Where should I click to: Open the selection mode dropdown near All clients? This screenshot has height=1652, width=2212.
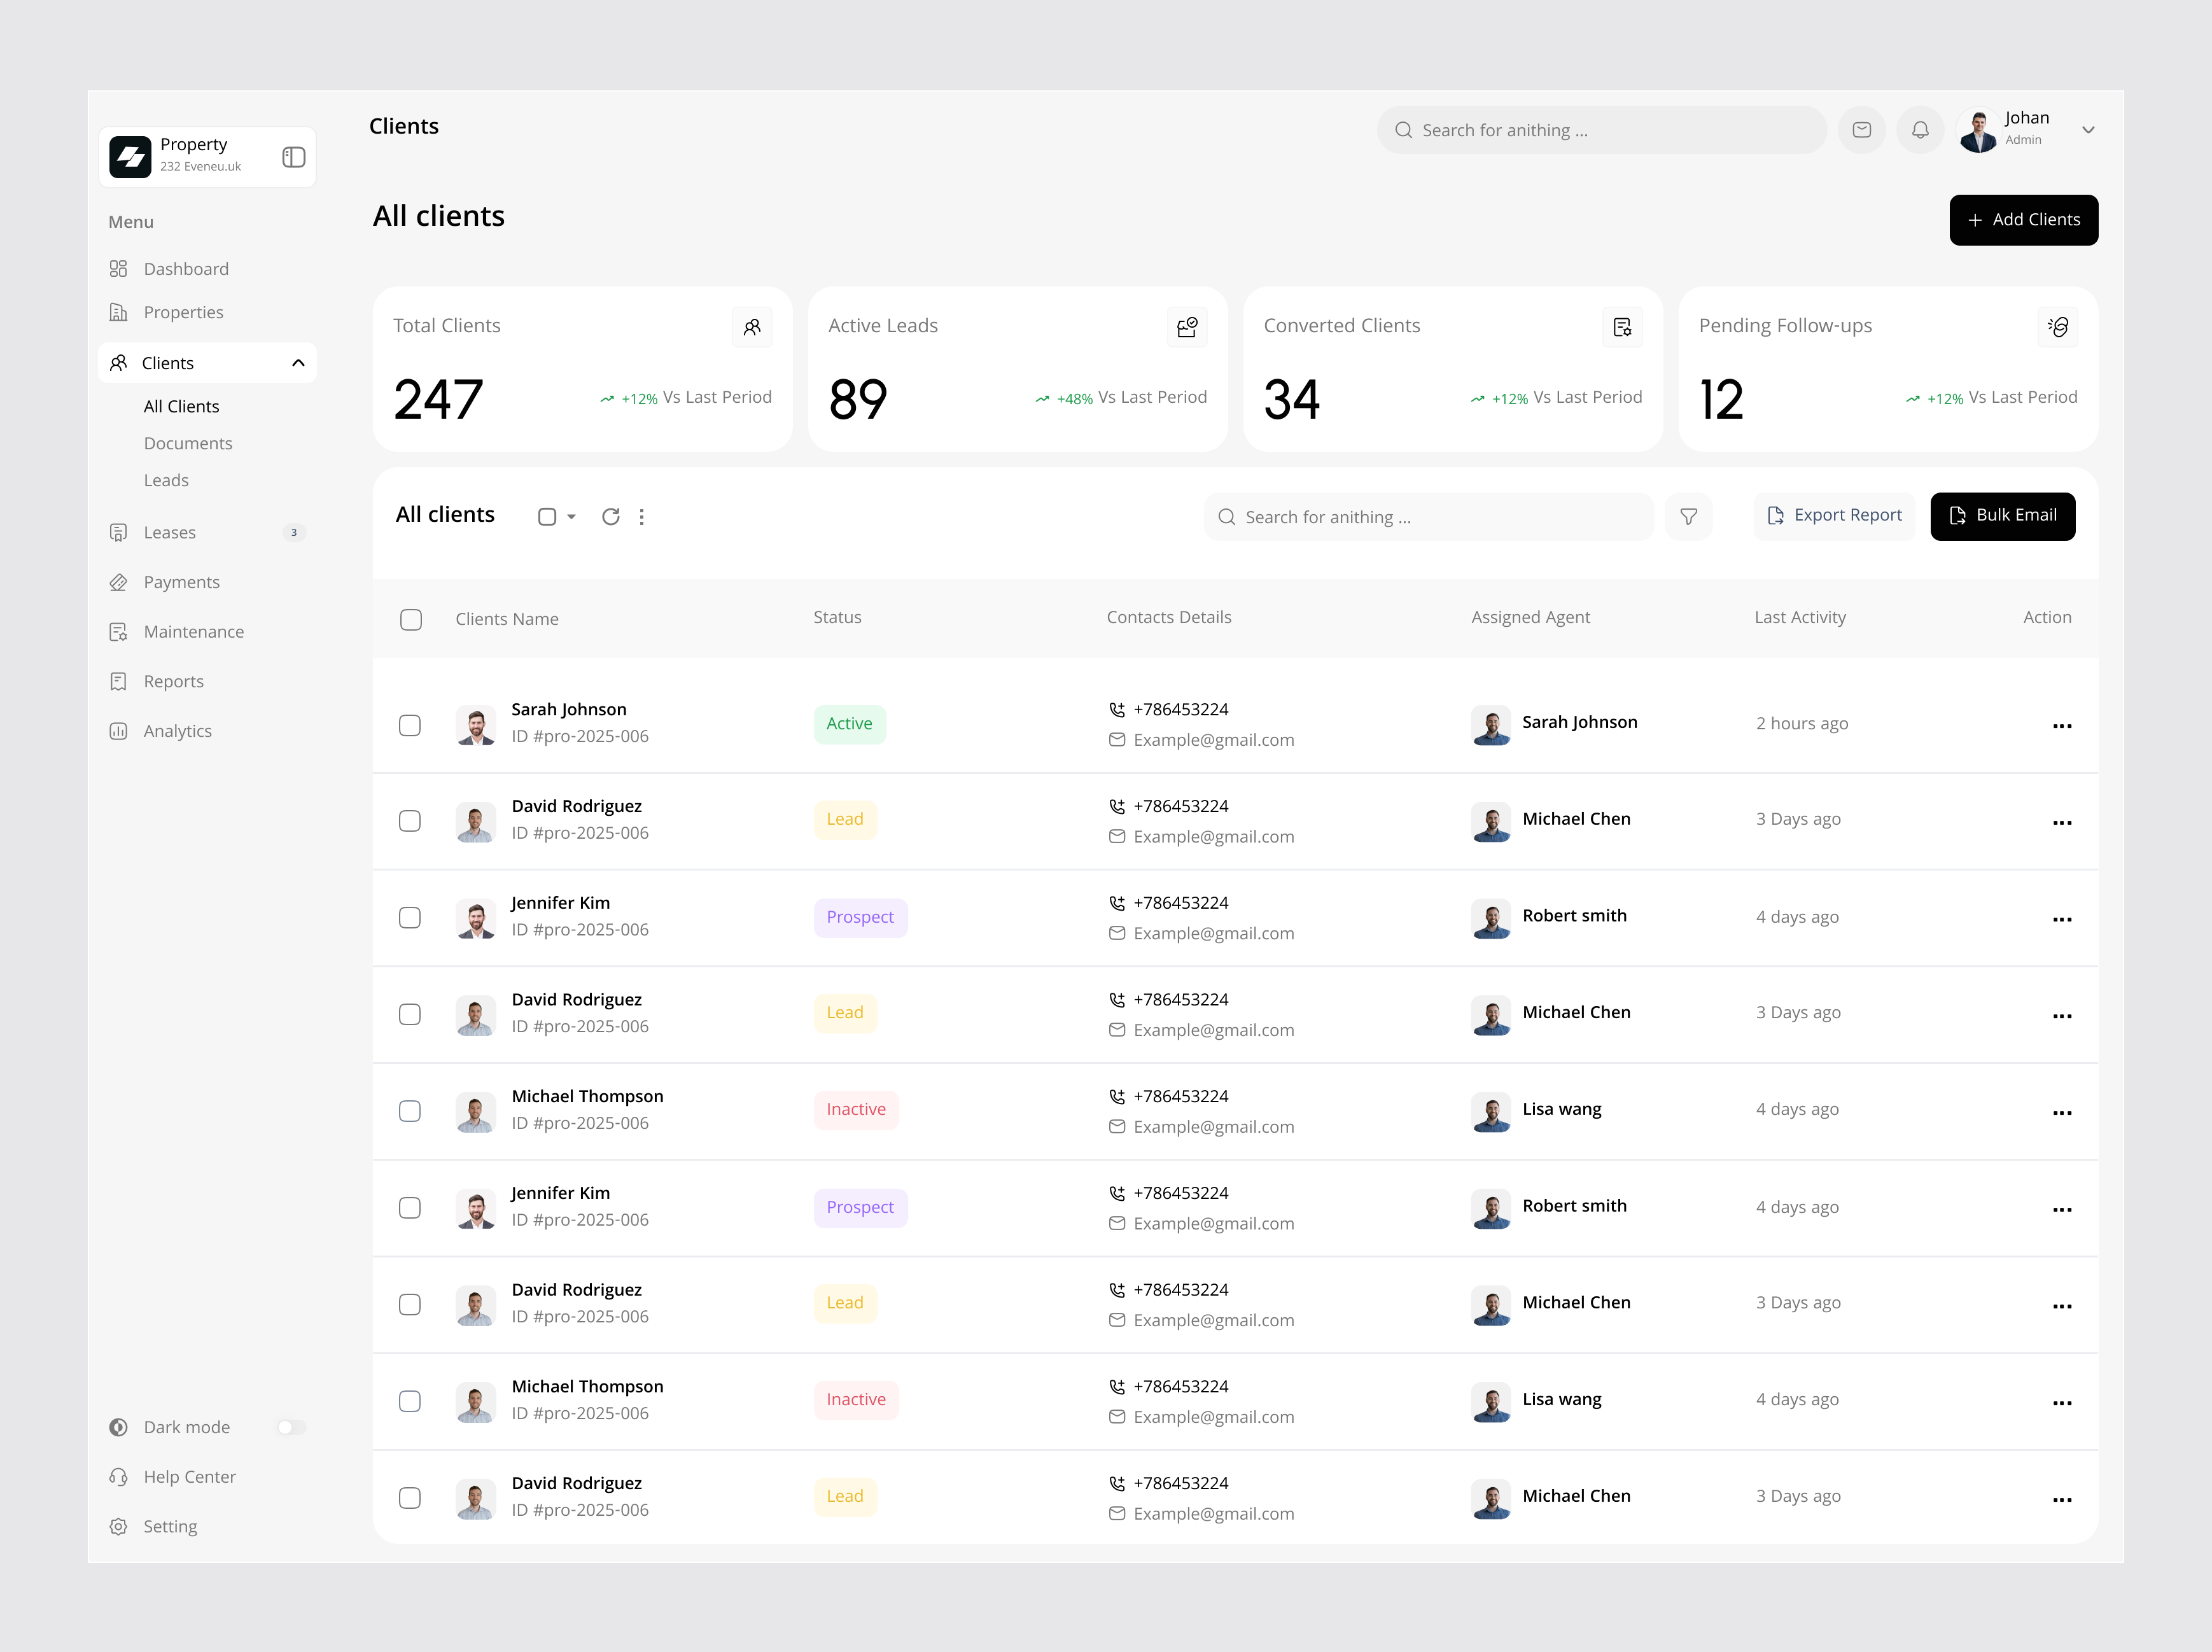pos(556,516)
